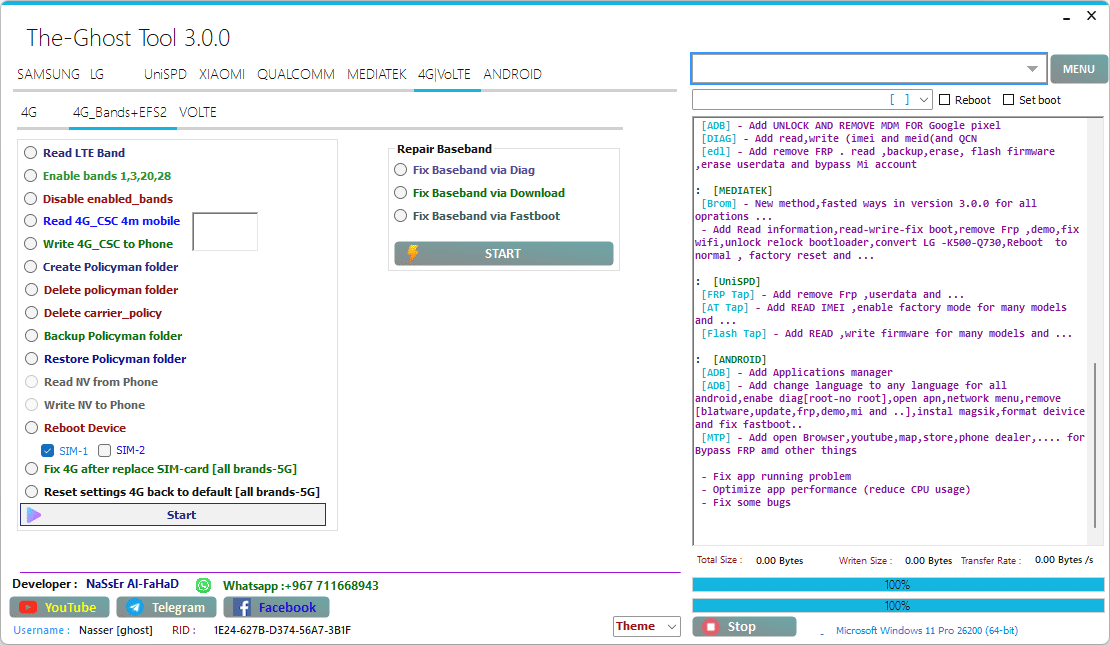Switch to the VOLTE sub-tab
1110x645 pixels.
(198, 113)
